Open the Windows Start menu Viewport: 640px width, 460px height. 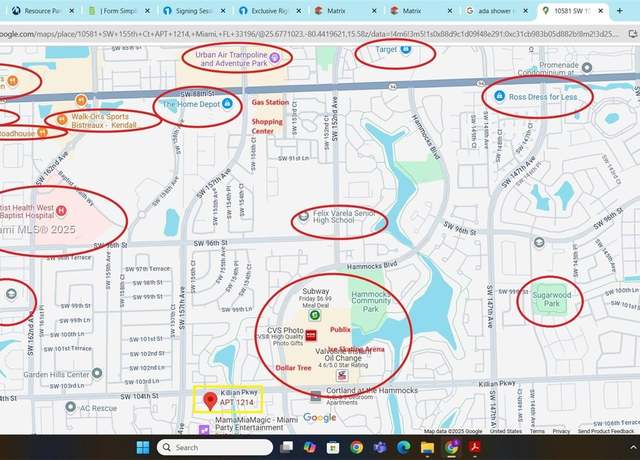pos(143,447)
